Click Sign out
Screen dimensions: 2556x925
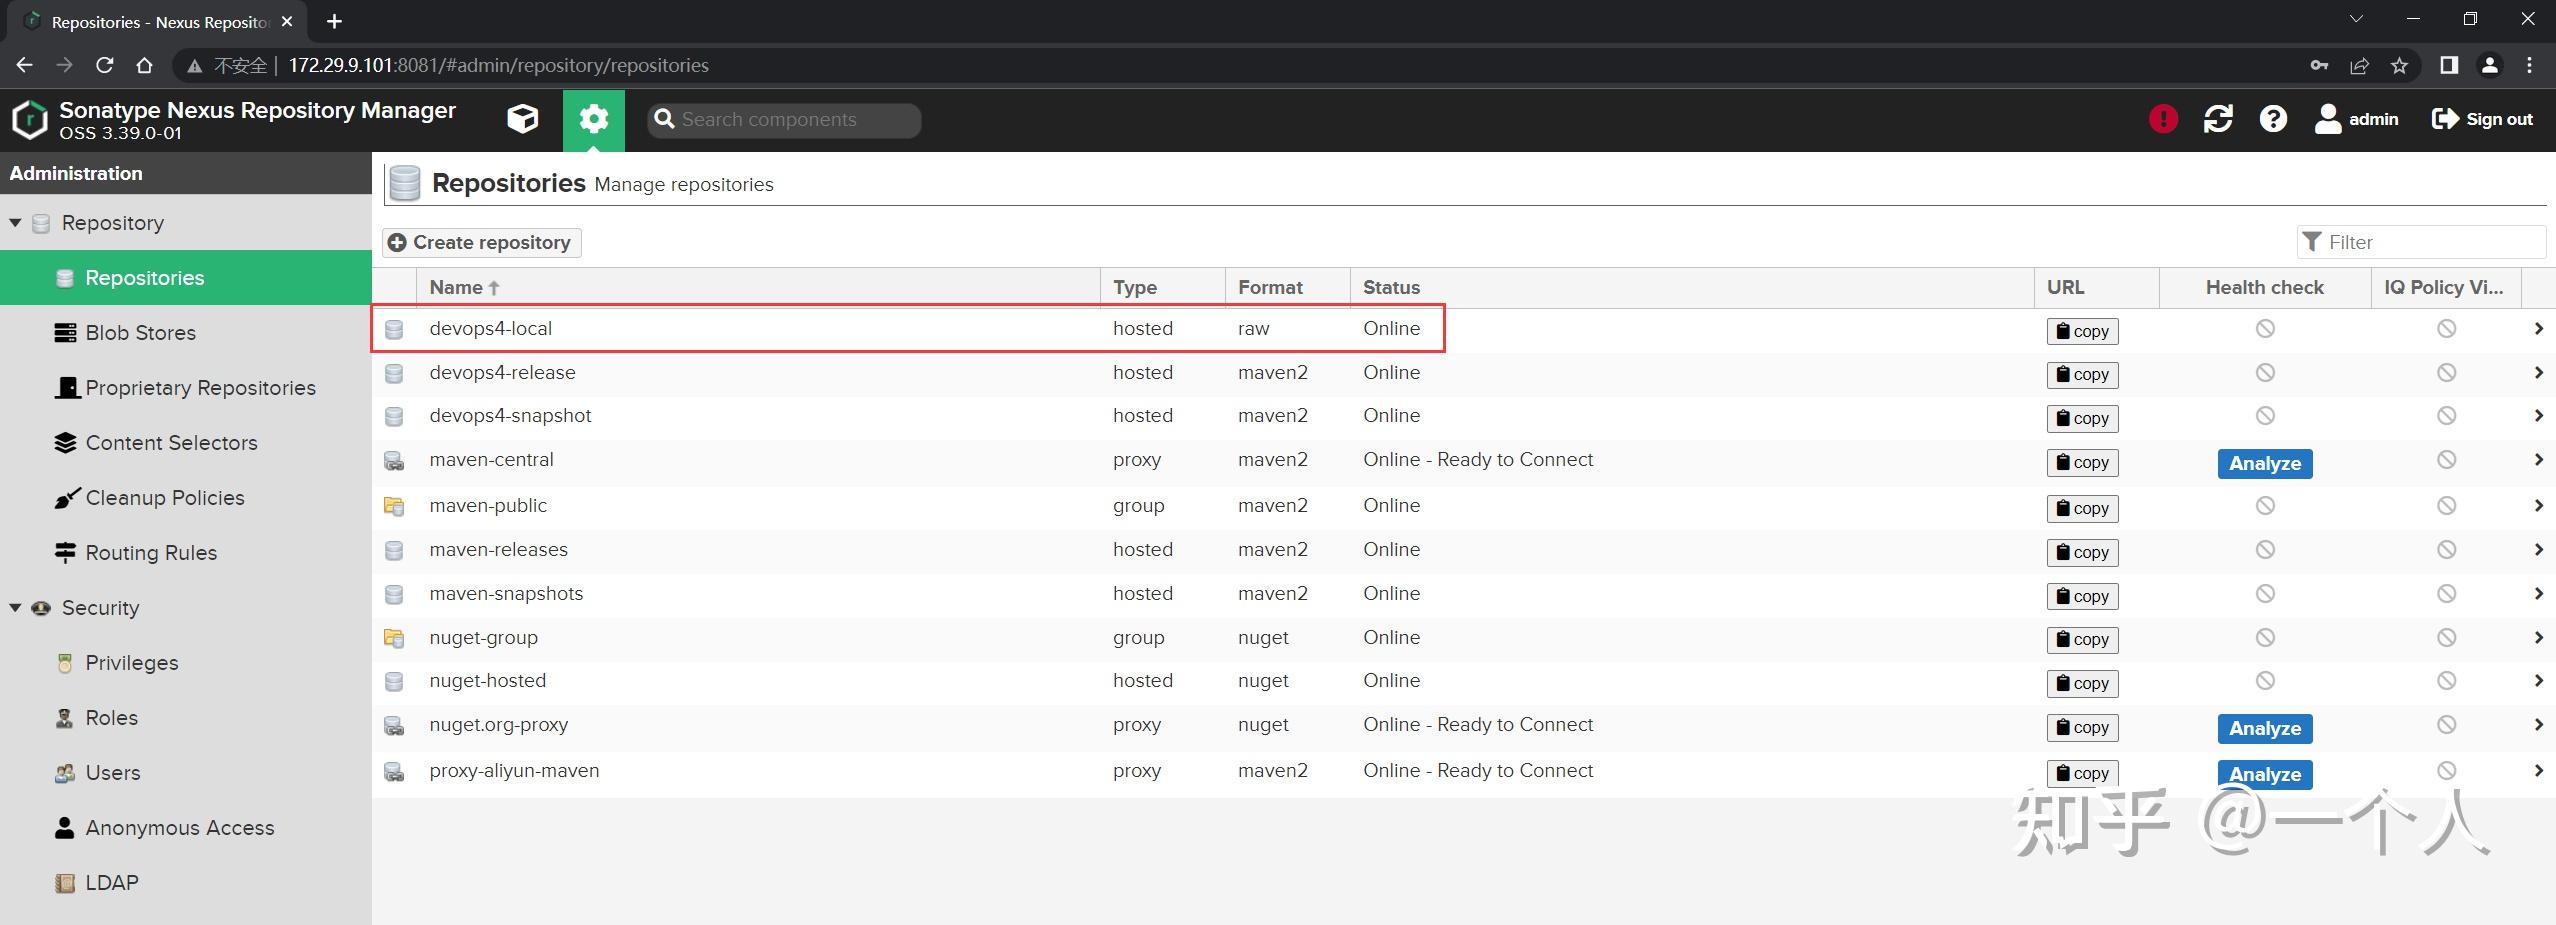[2482, 120]
